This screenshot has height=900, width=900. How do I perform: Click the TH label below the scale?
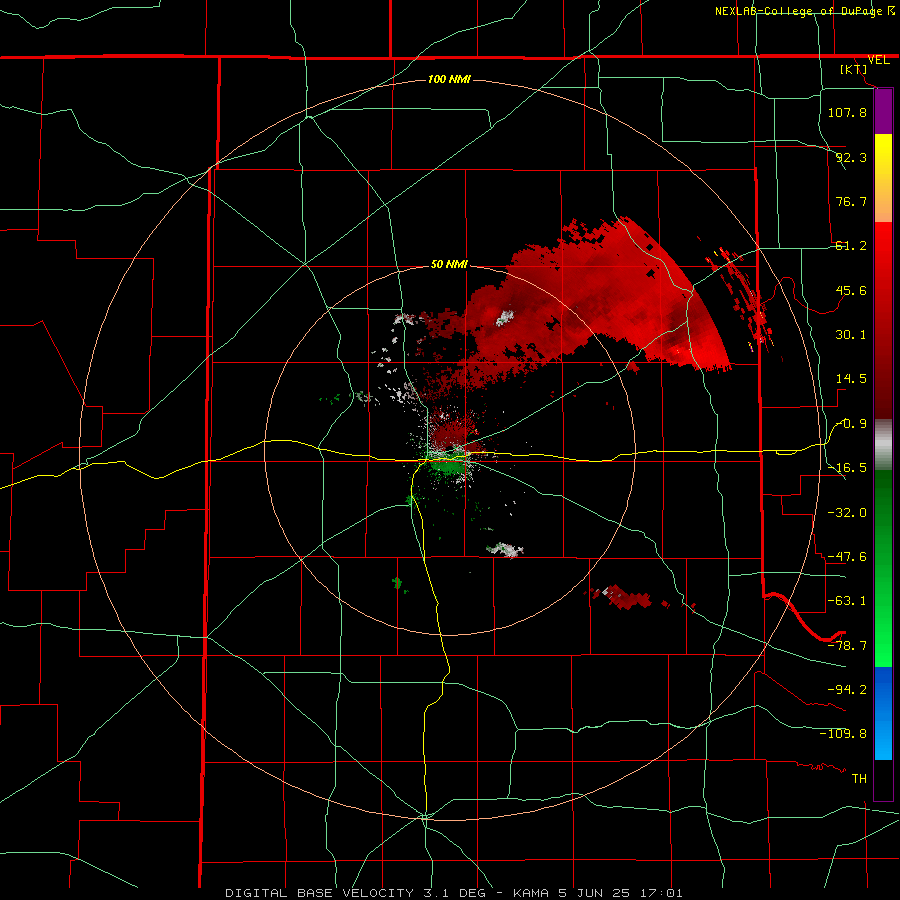point(859,779)
